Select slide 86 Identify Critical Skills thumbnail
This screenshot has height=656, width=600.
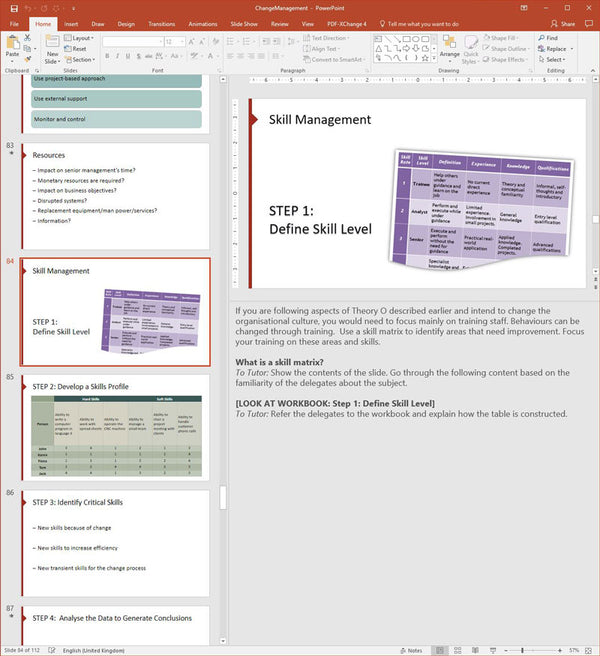115,543
